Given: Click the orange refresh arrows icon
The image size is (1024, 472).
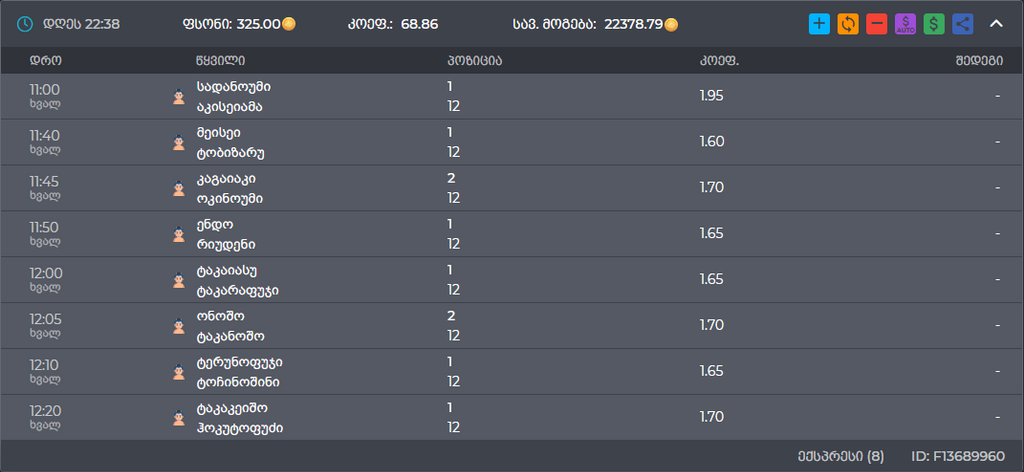Looking at the screenshot, I should tap(848, 24).
